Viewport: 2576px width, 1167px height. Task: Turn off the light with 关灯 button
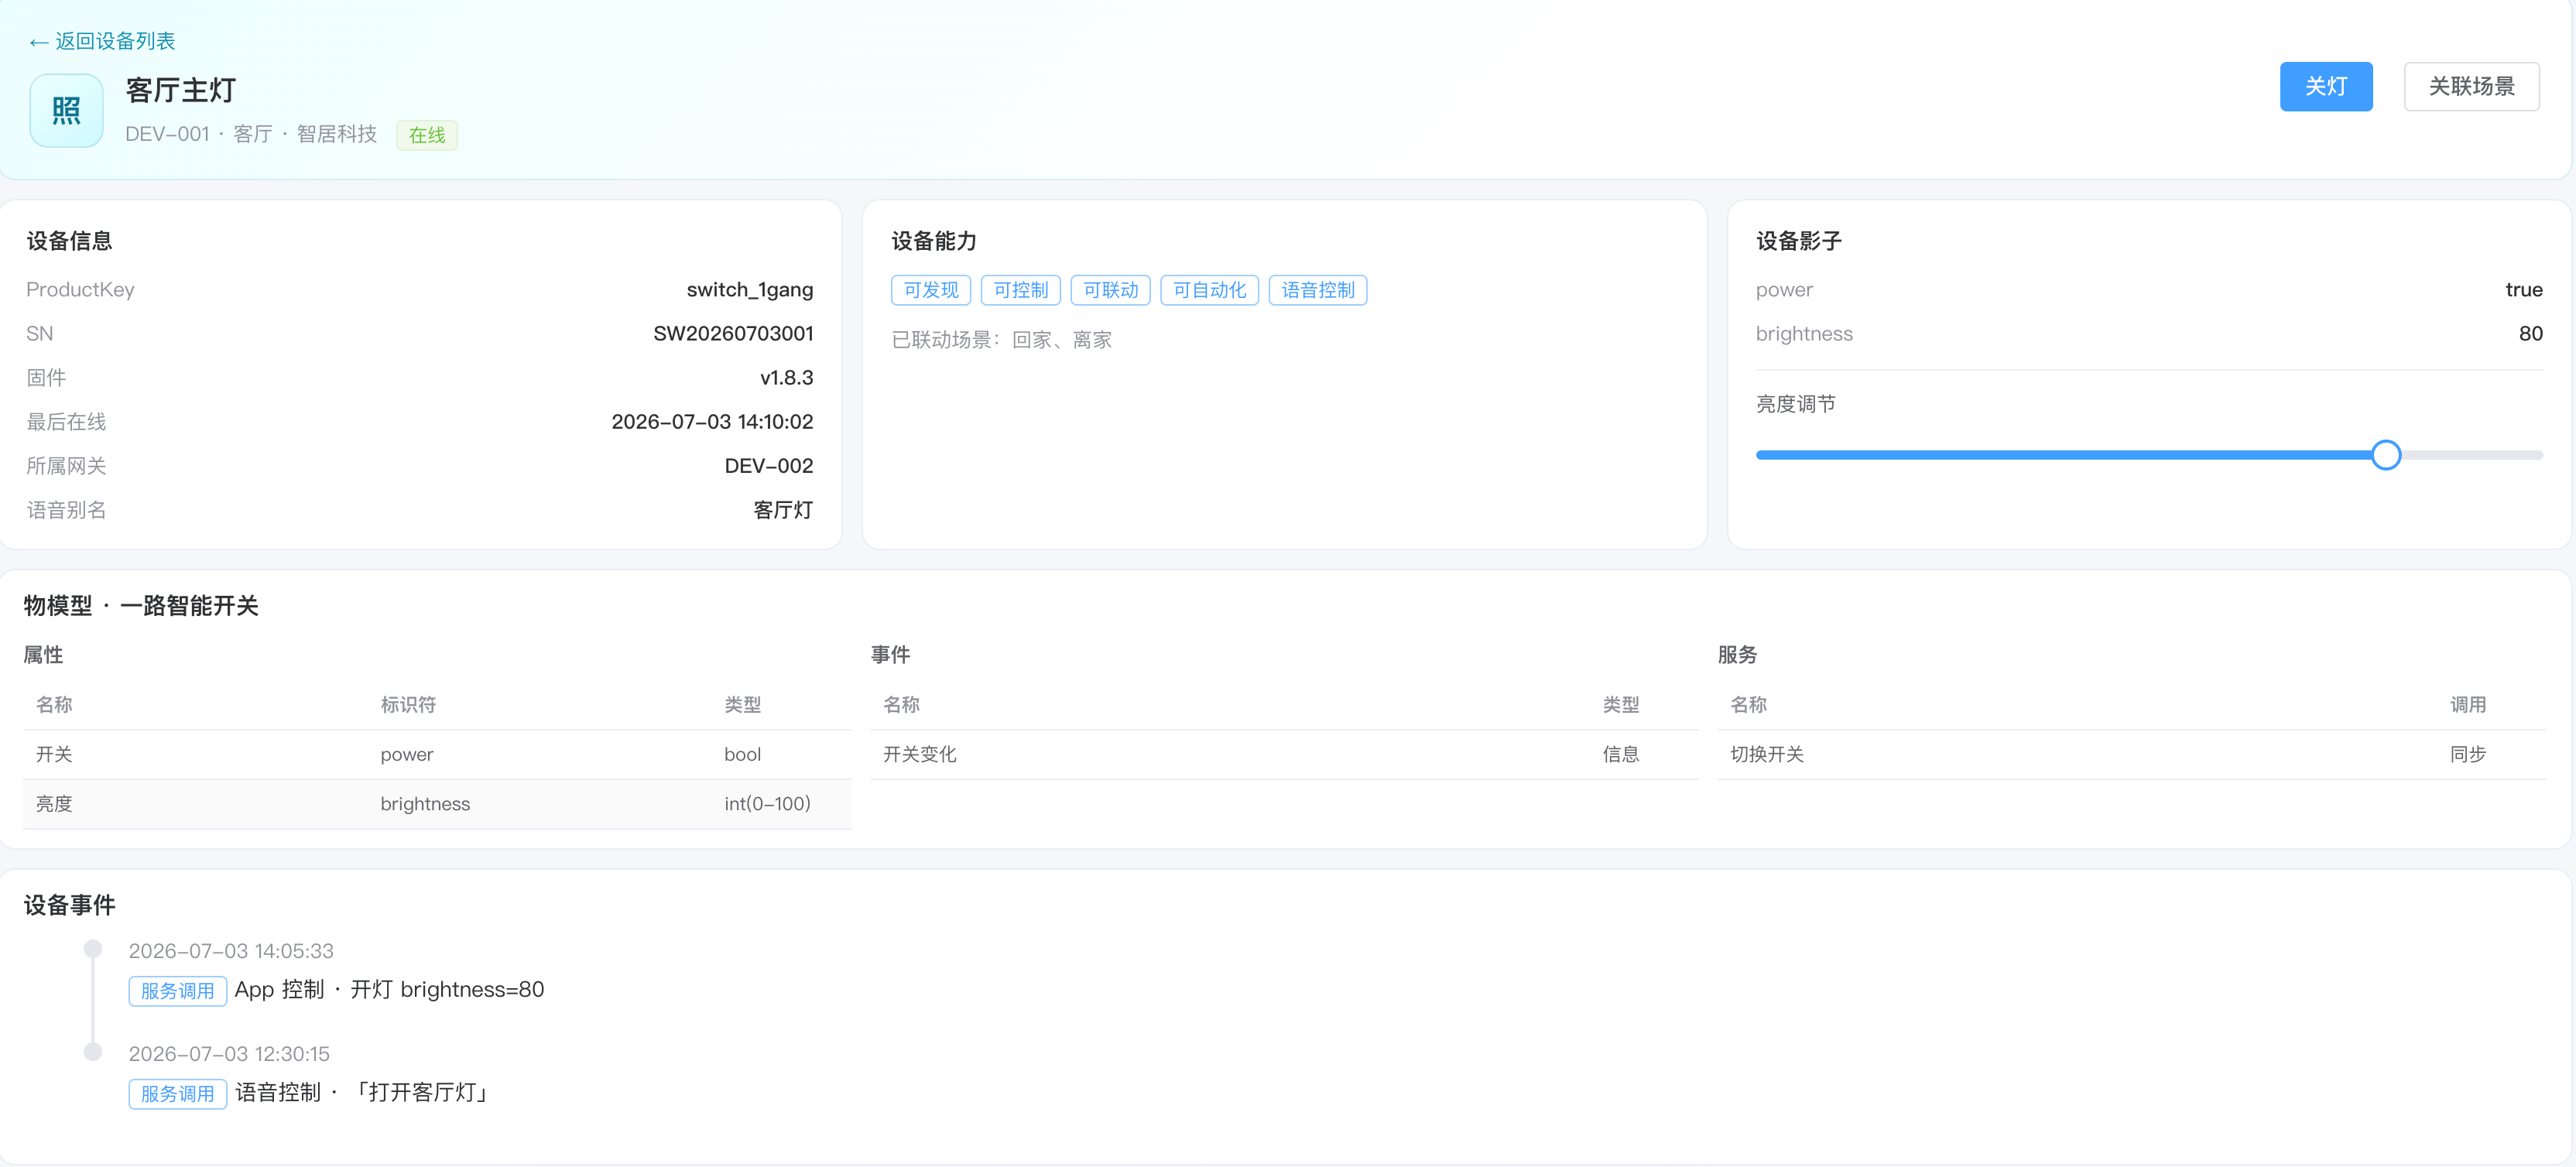(2325, 86)
